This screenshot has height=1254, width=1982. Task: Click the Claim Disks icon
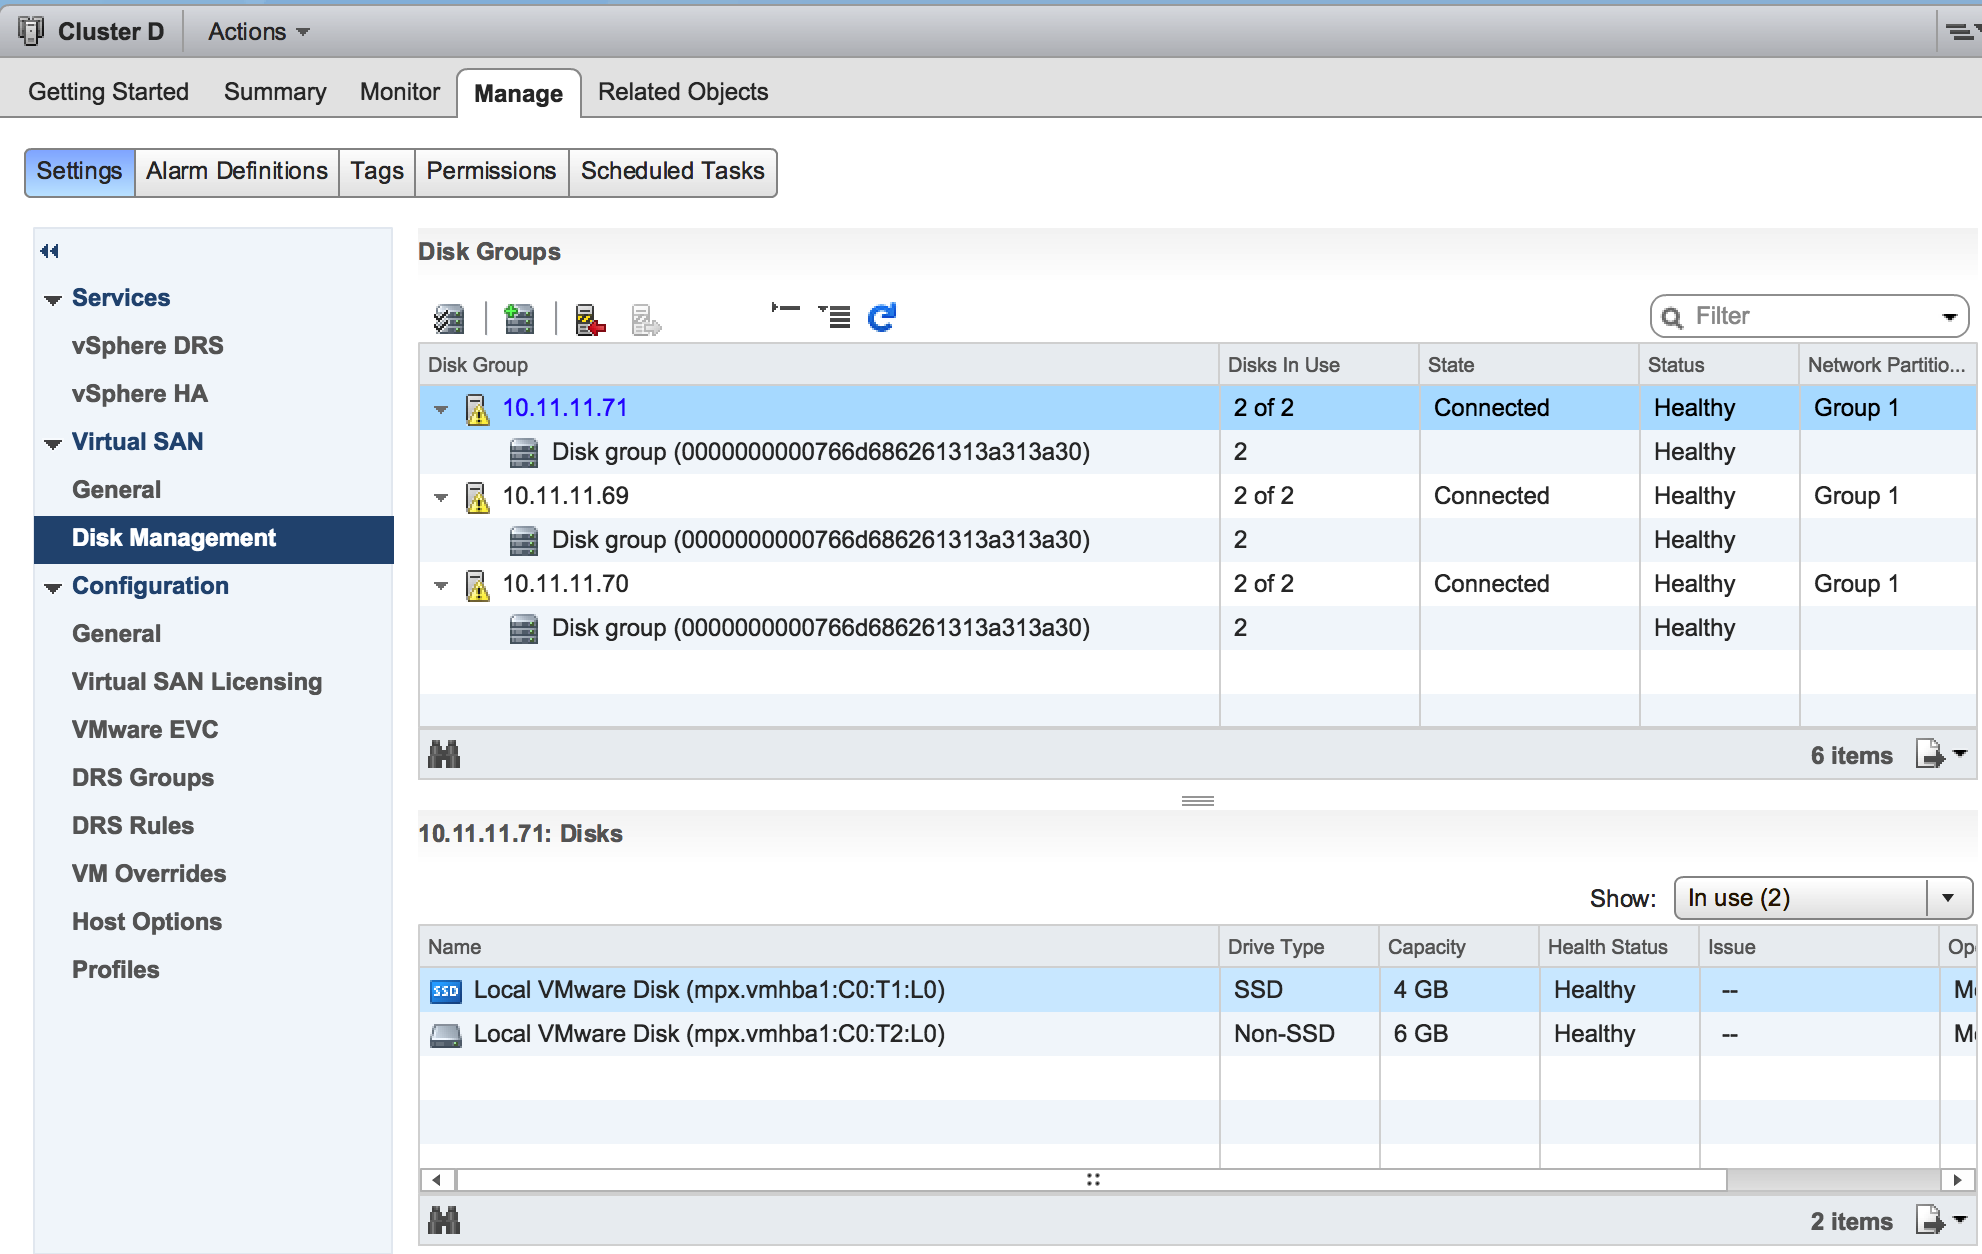tap(448, 319)
